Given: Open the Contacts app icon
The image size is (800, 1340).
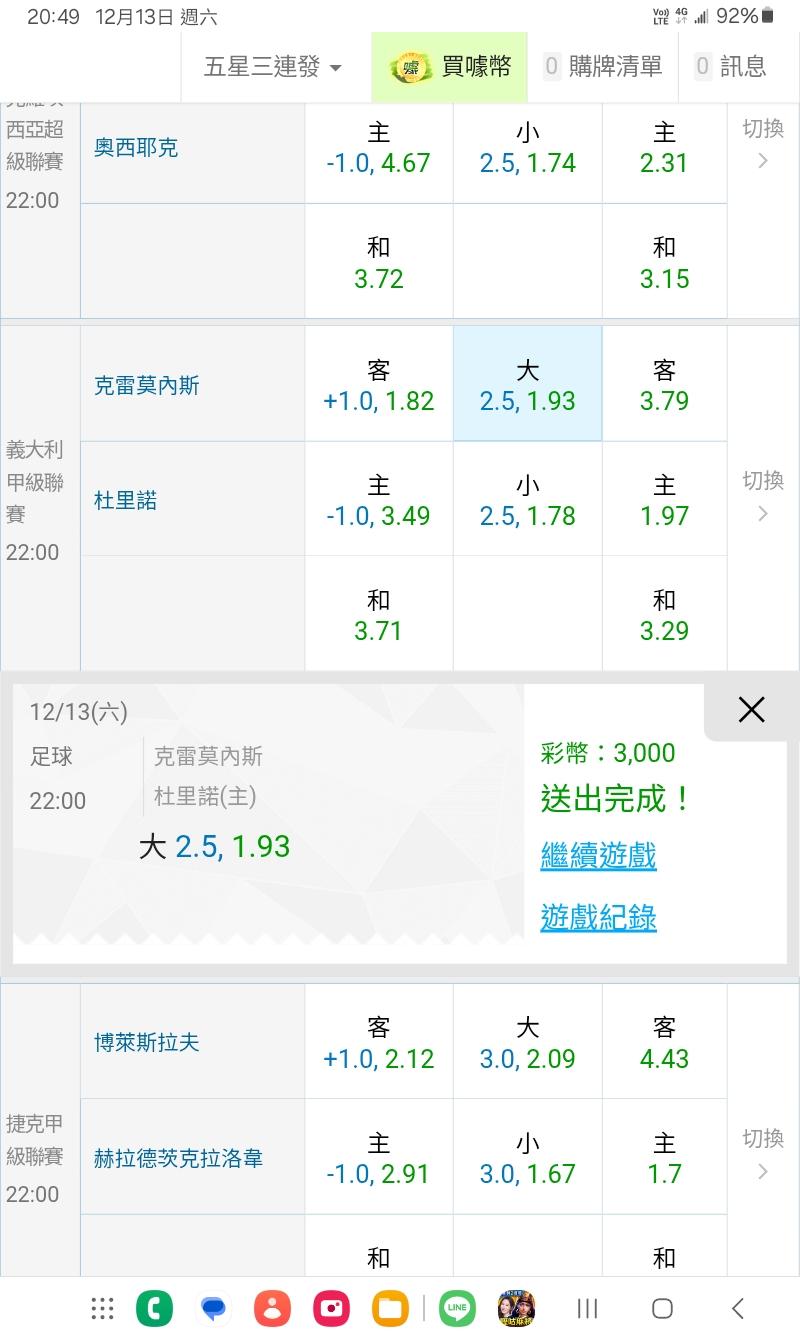Looking at the screenshot, I should pos(272,1308).
